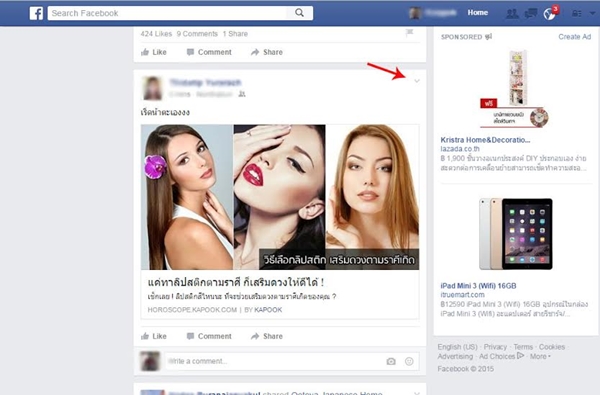Open the Cookies footer link
The height and width of the screenshot is (395, 600).
552,347
